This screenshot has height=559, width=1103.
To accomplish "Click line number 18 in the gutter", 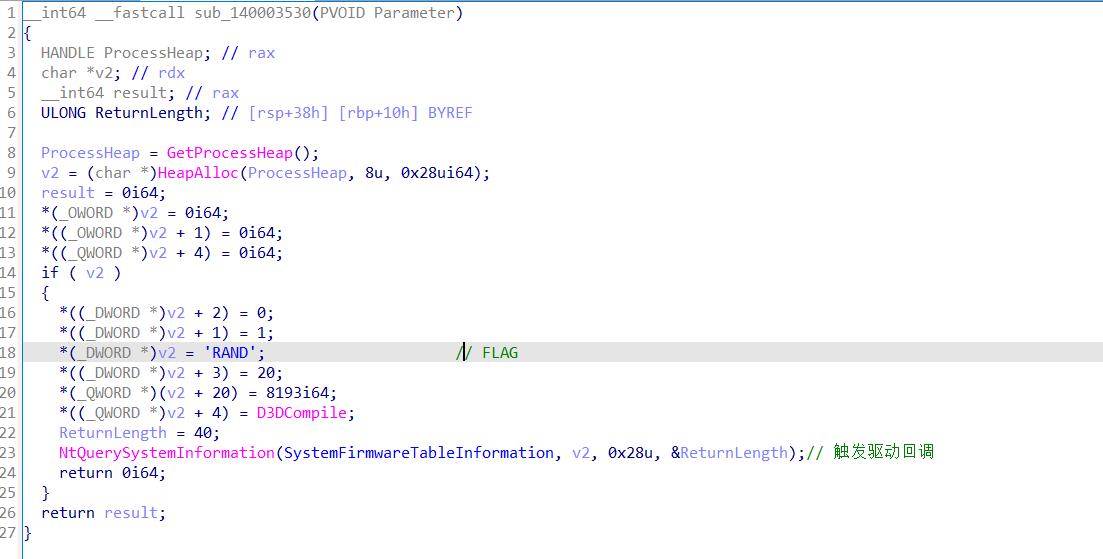I will point(10,353).
